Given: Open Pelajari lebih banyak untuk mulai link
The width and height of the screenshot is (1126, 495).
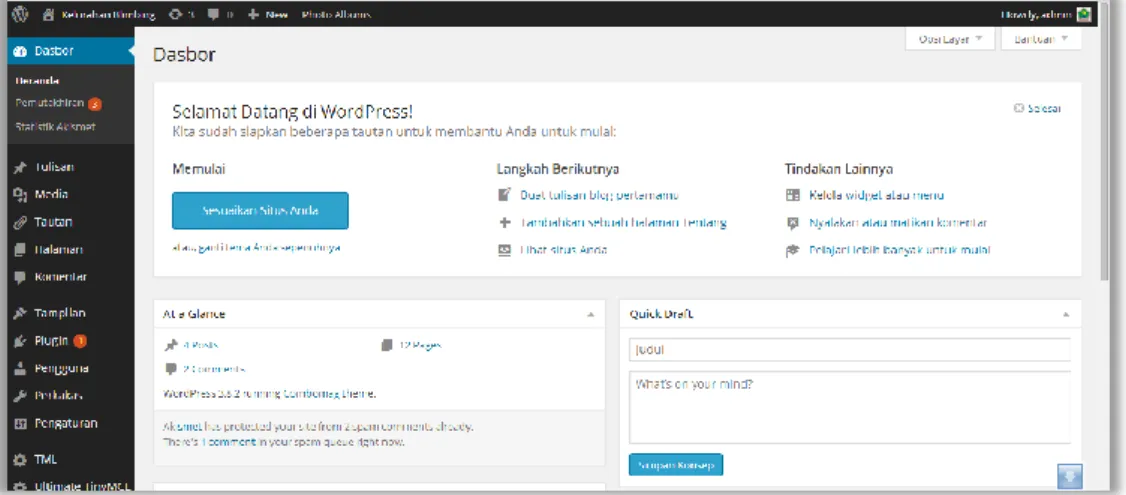Looking at the screenshot, I should pos(900,250).
